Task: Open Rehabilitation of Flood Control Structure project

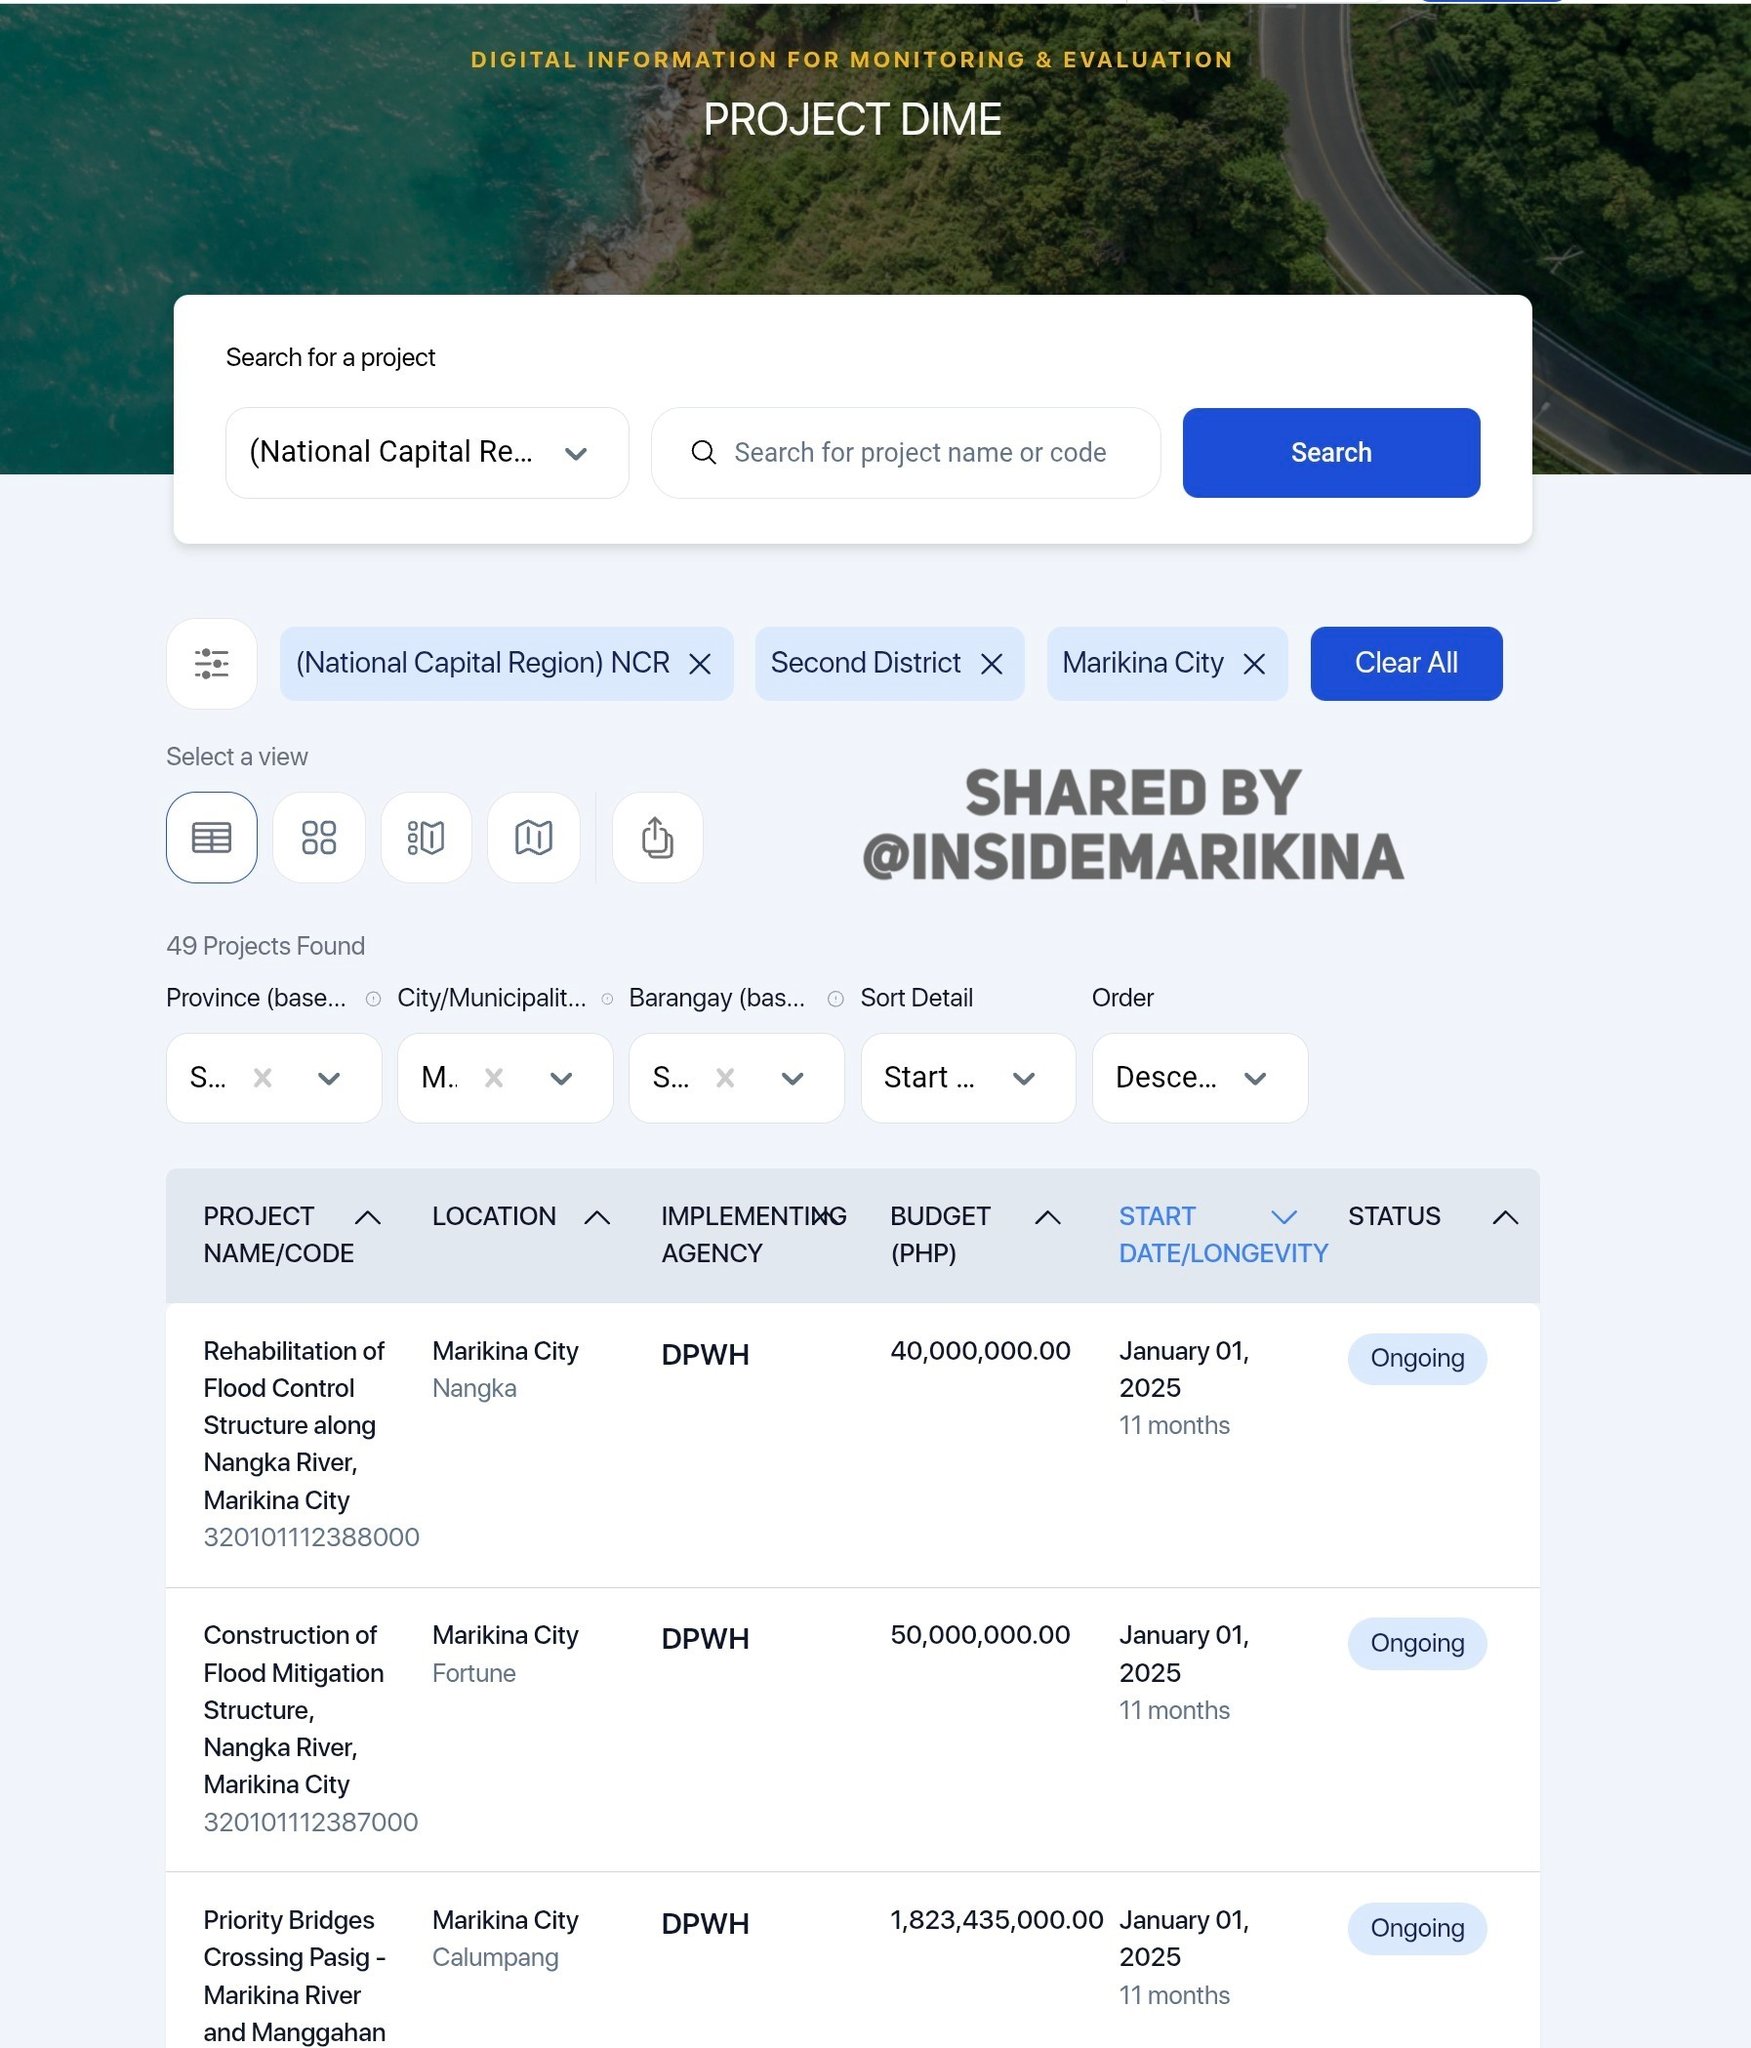Action: (293, 1425)
